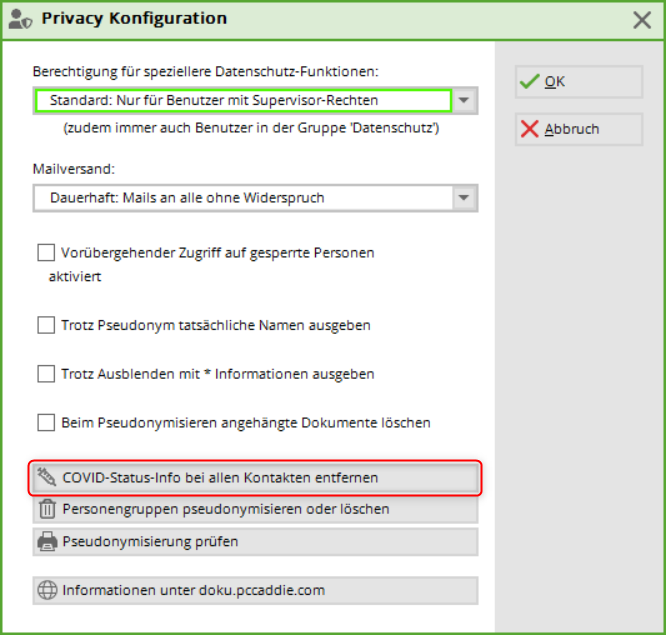Click the Standard Supervisor-Rechten selection field
Image resolution: width=666 pixels, height=635 pixels.
[x=242, y=101]
